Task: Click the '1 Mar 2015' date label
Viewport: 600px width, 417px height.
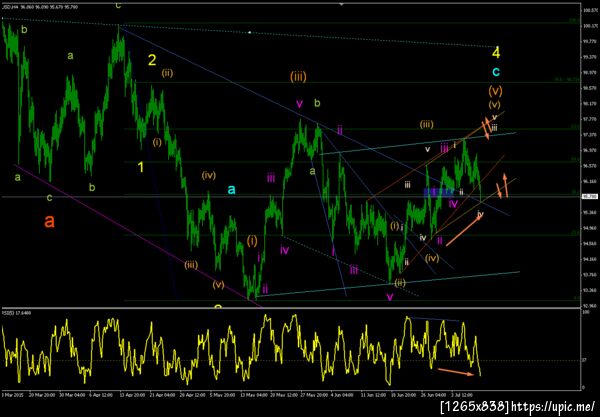Action: [13, 394]
